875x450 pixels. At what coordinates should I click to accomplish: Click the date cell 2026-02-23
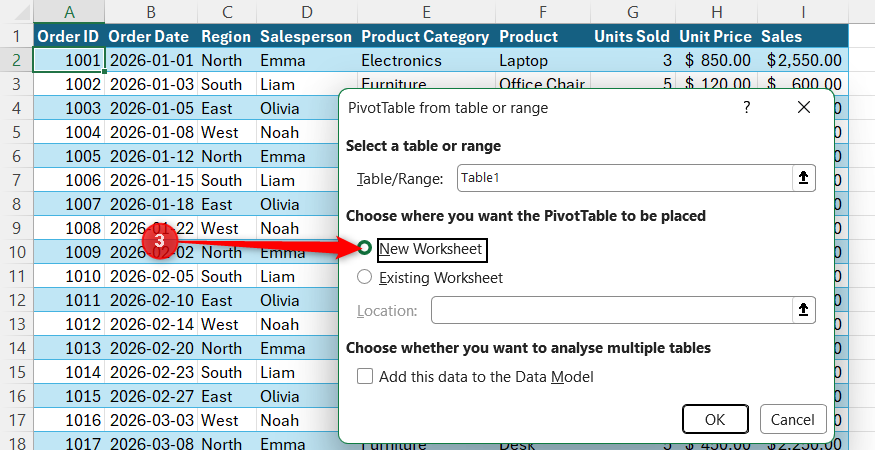point(151,372)
